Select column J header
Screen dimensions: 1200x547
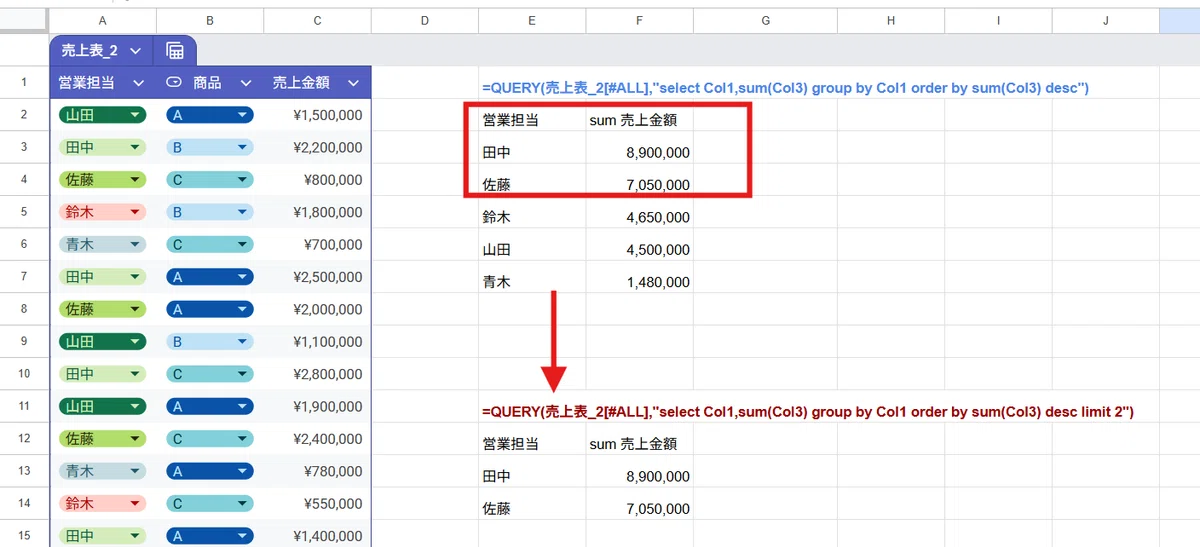tap(1105, 21)
